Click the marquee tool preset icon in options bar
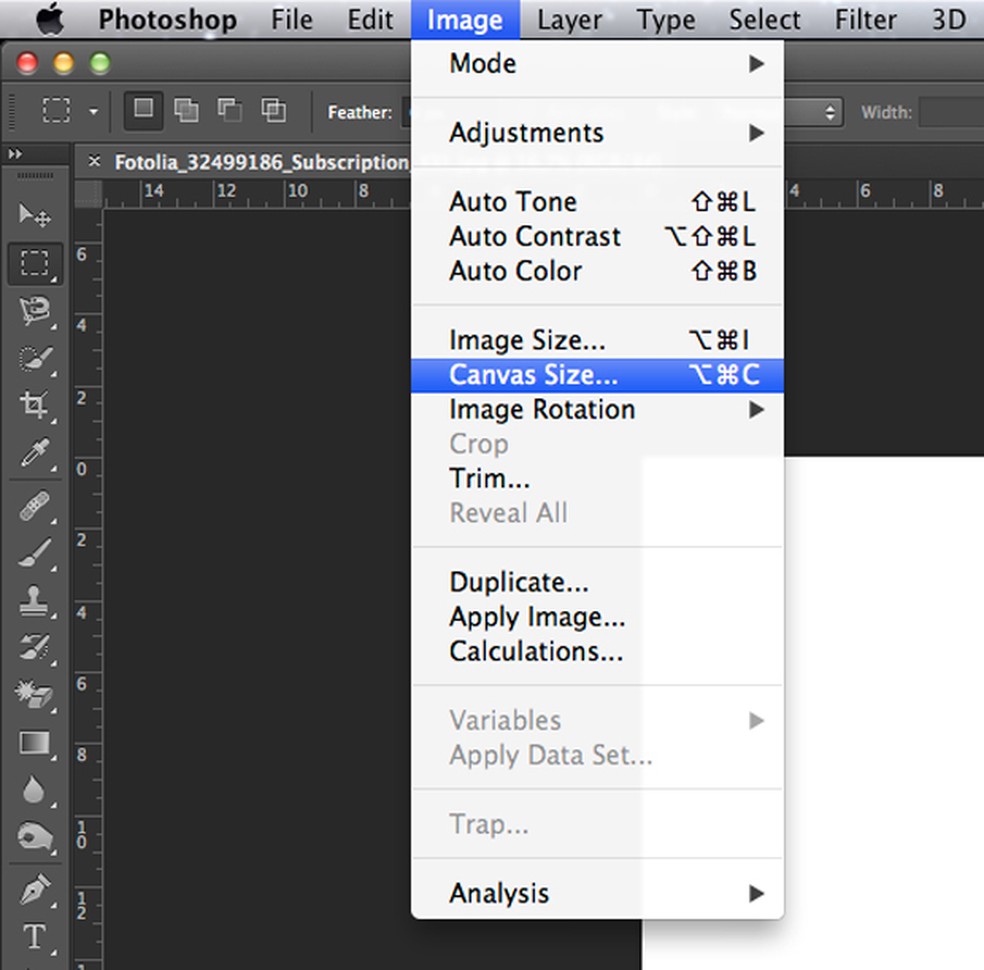Image resolution: width=984 pixels, height=970 pixels. [56, 110]
